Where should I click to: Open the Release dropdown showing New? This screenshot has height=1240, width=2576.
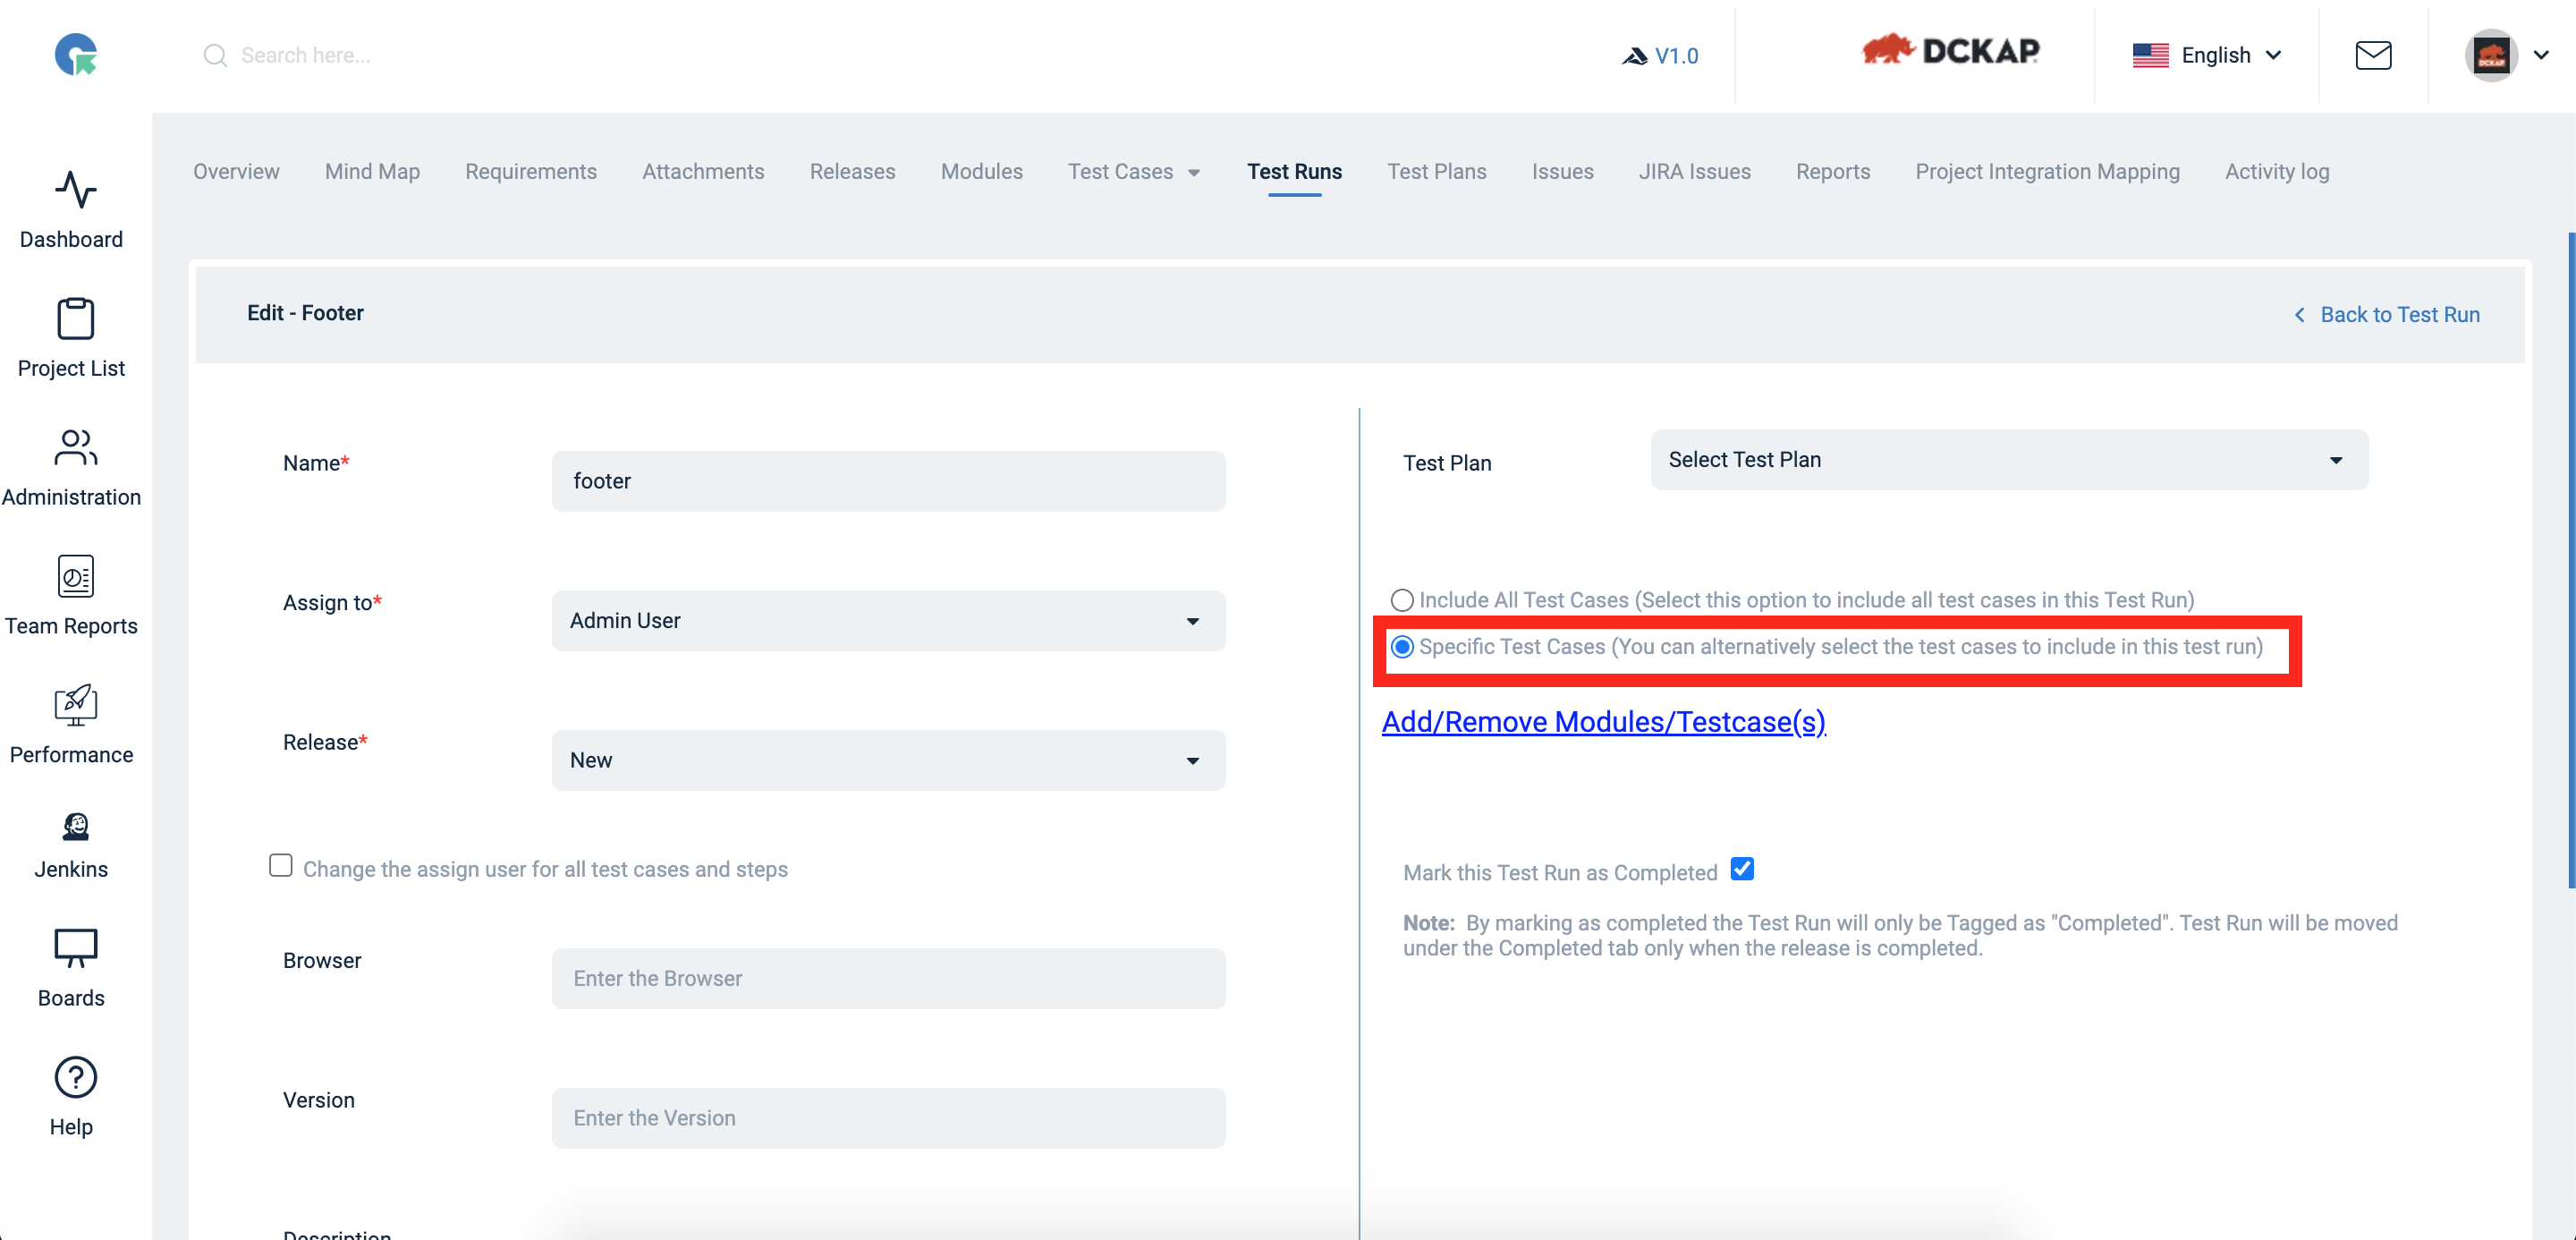pyautogui.click(x=888, y=760)
